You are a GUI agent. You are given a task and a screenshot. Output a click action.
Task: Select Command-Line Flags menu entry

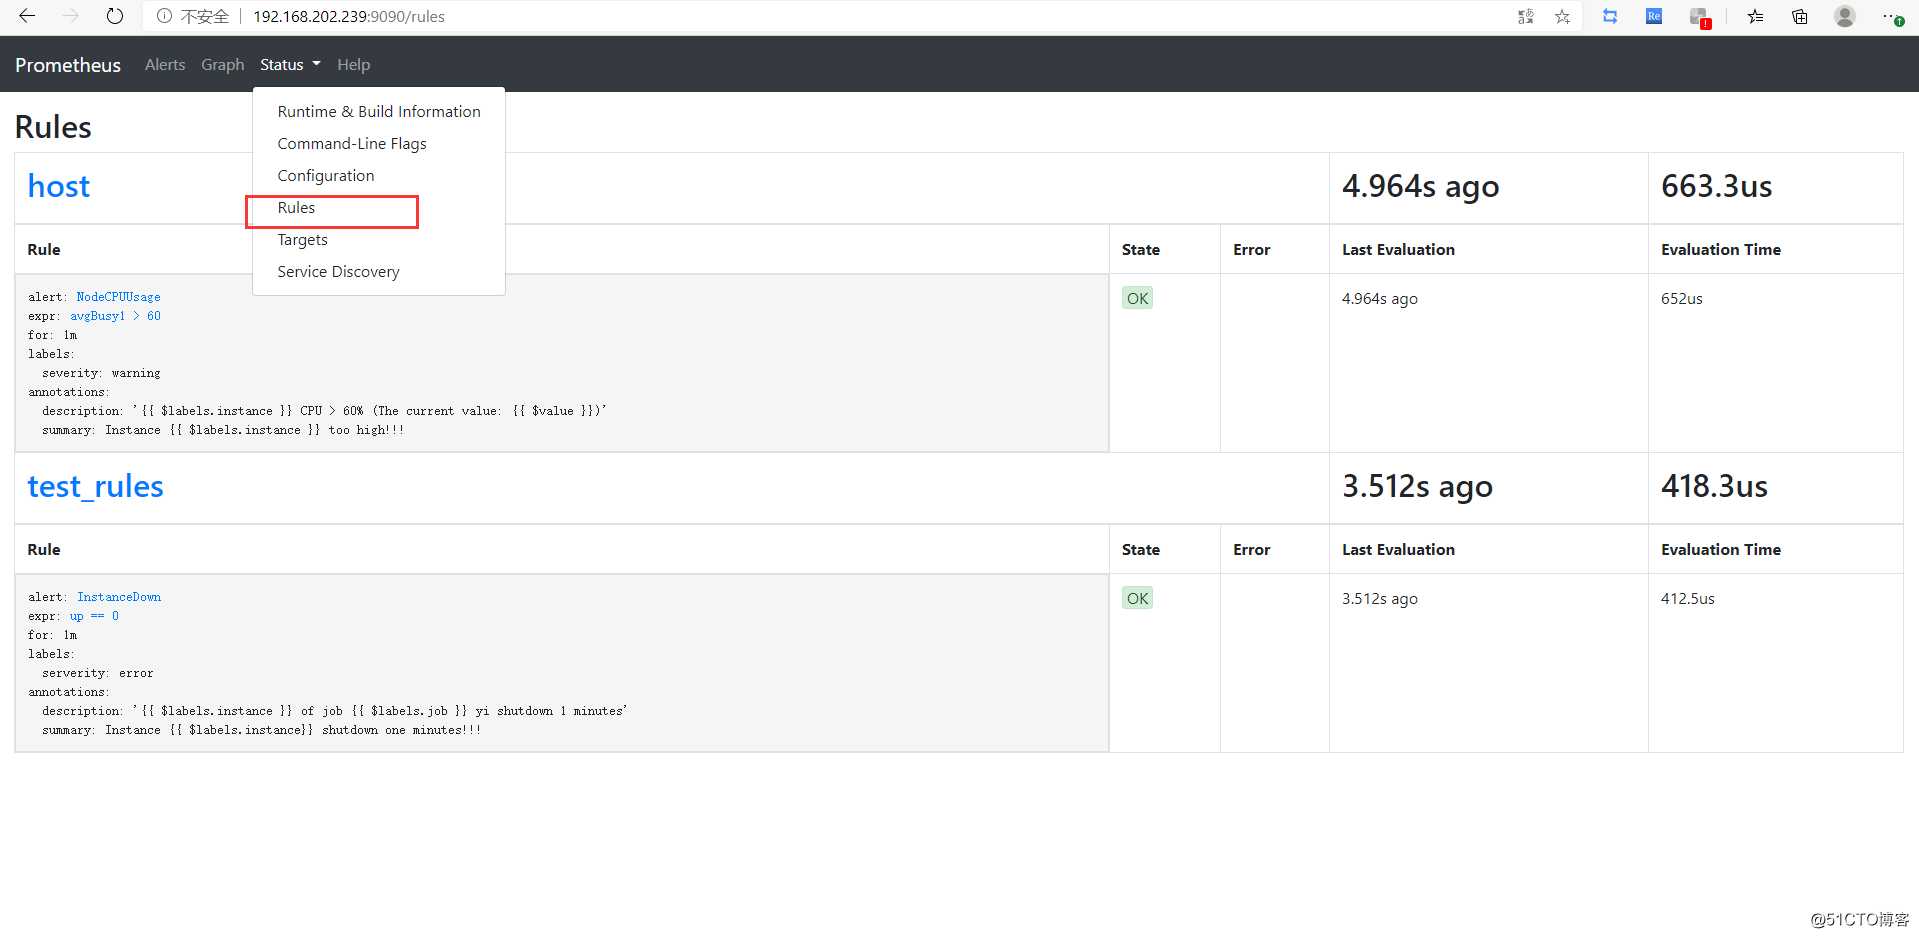click(379, 143)
